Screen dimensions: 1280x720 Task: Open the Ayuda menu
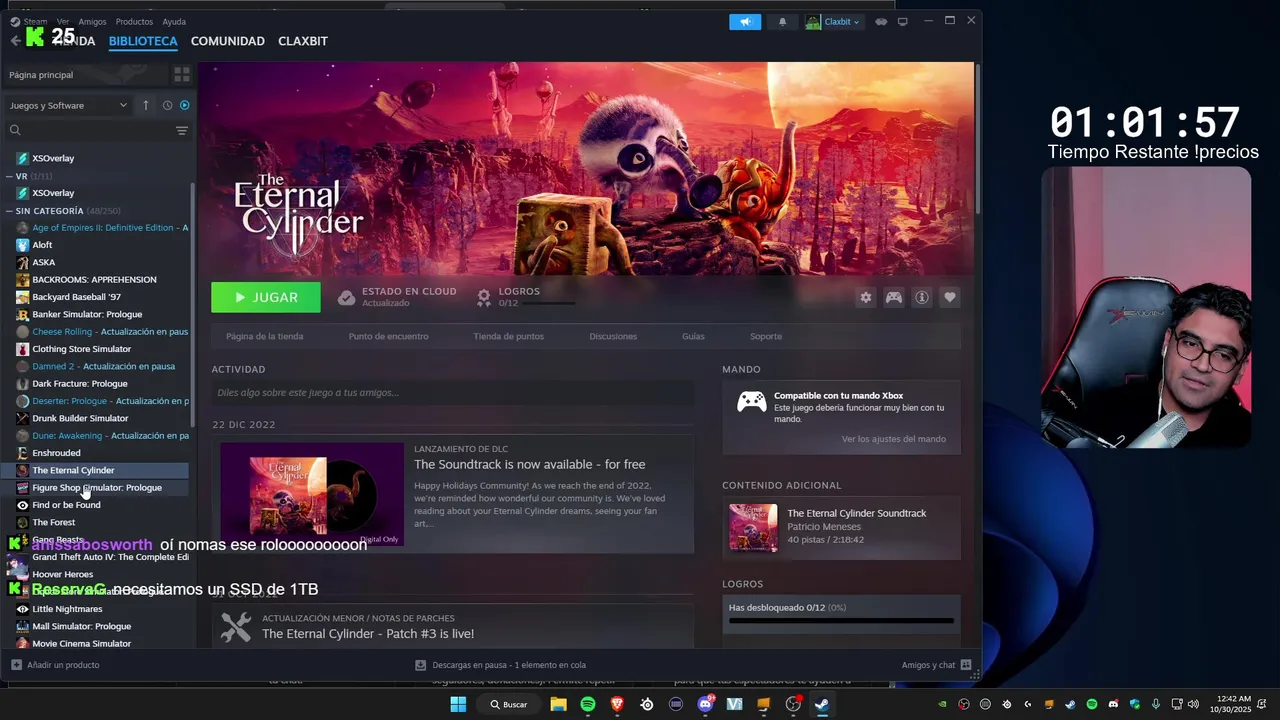(x=174, y=21)
